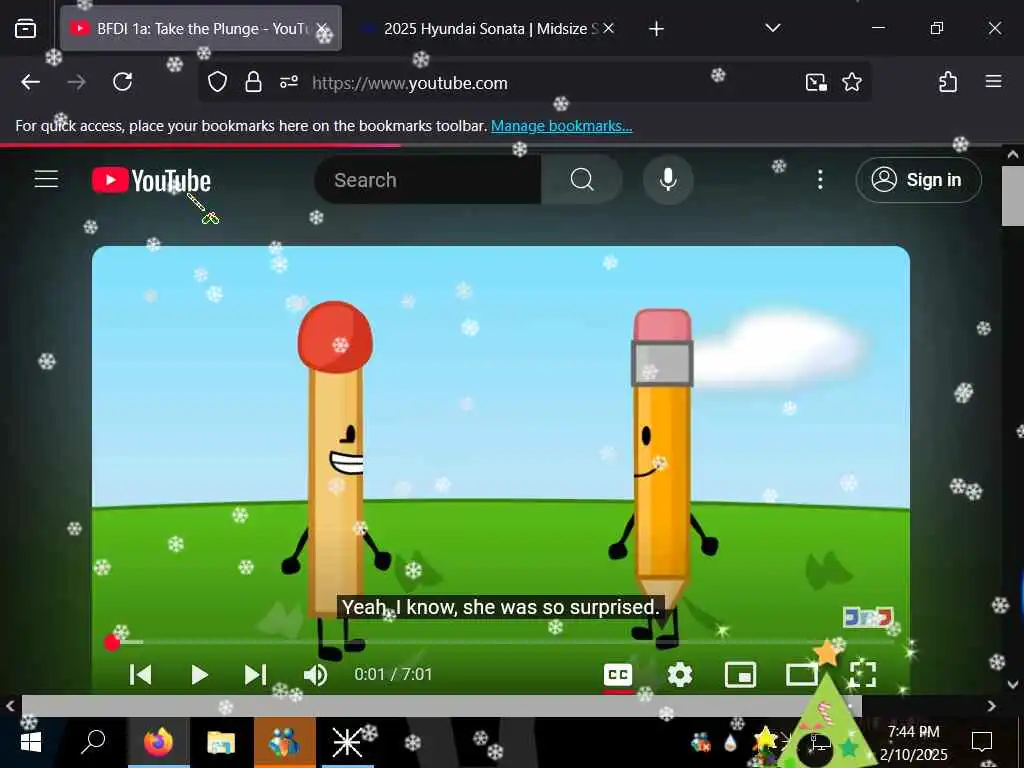Open Firefox View in the tab bar

tap(25, 29)
